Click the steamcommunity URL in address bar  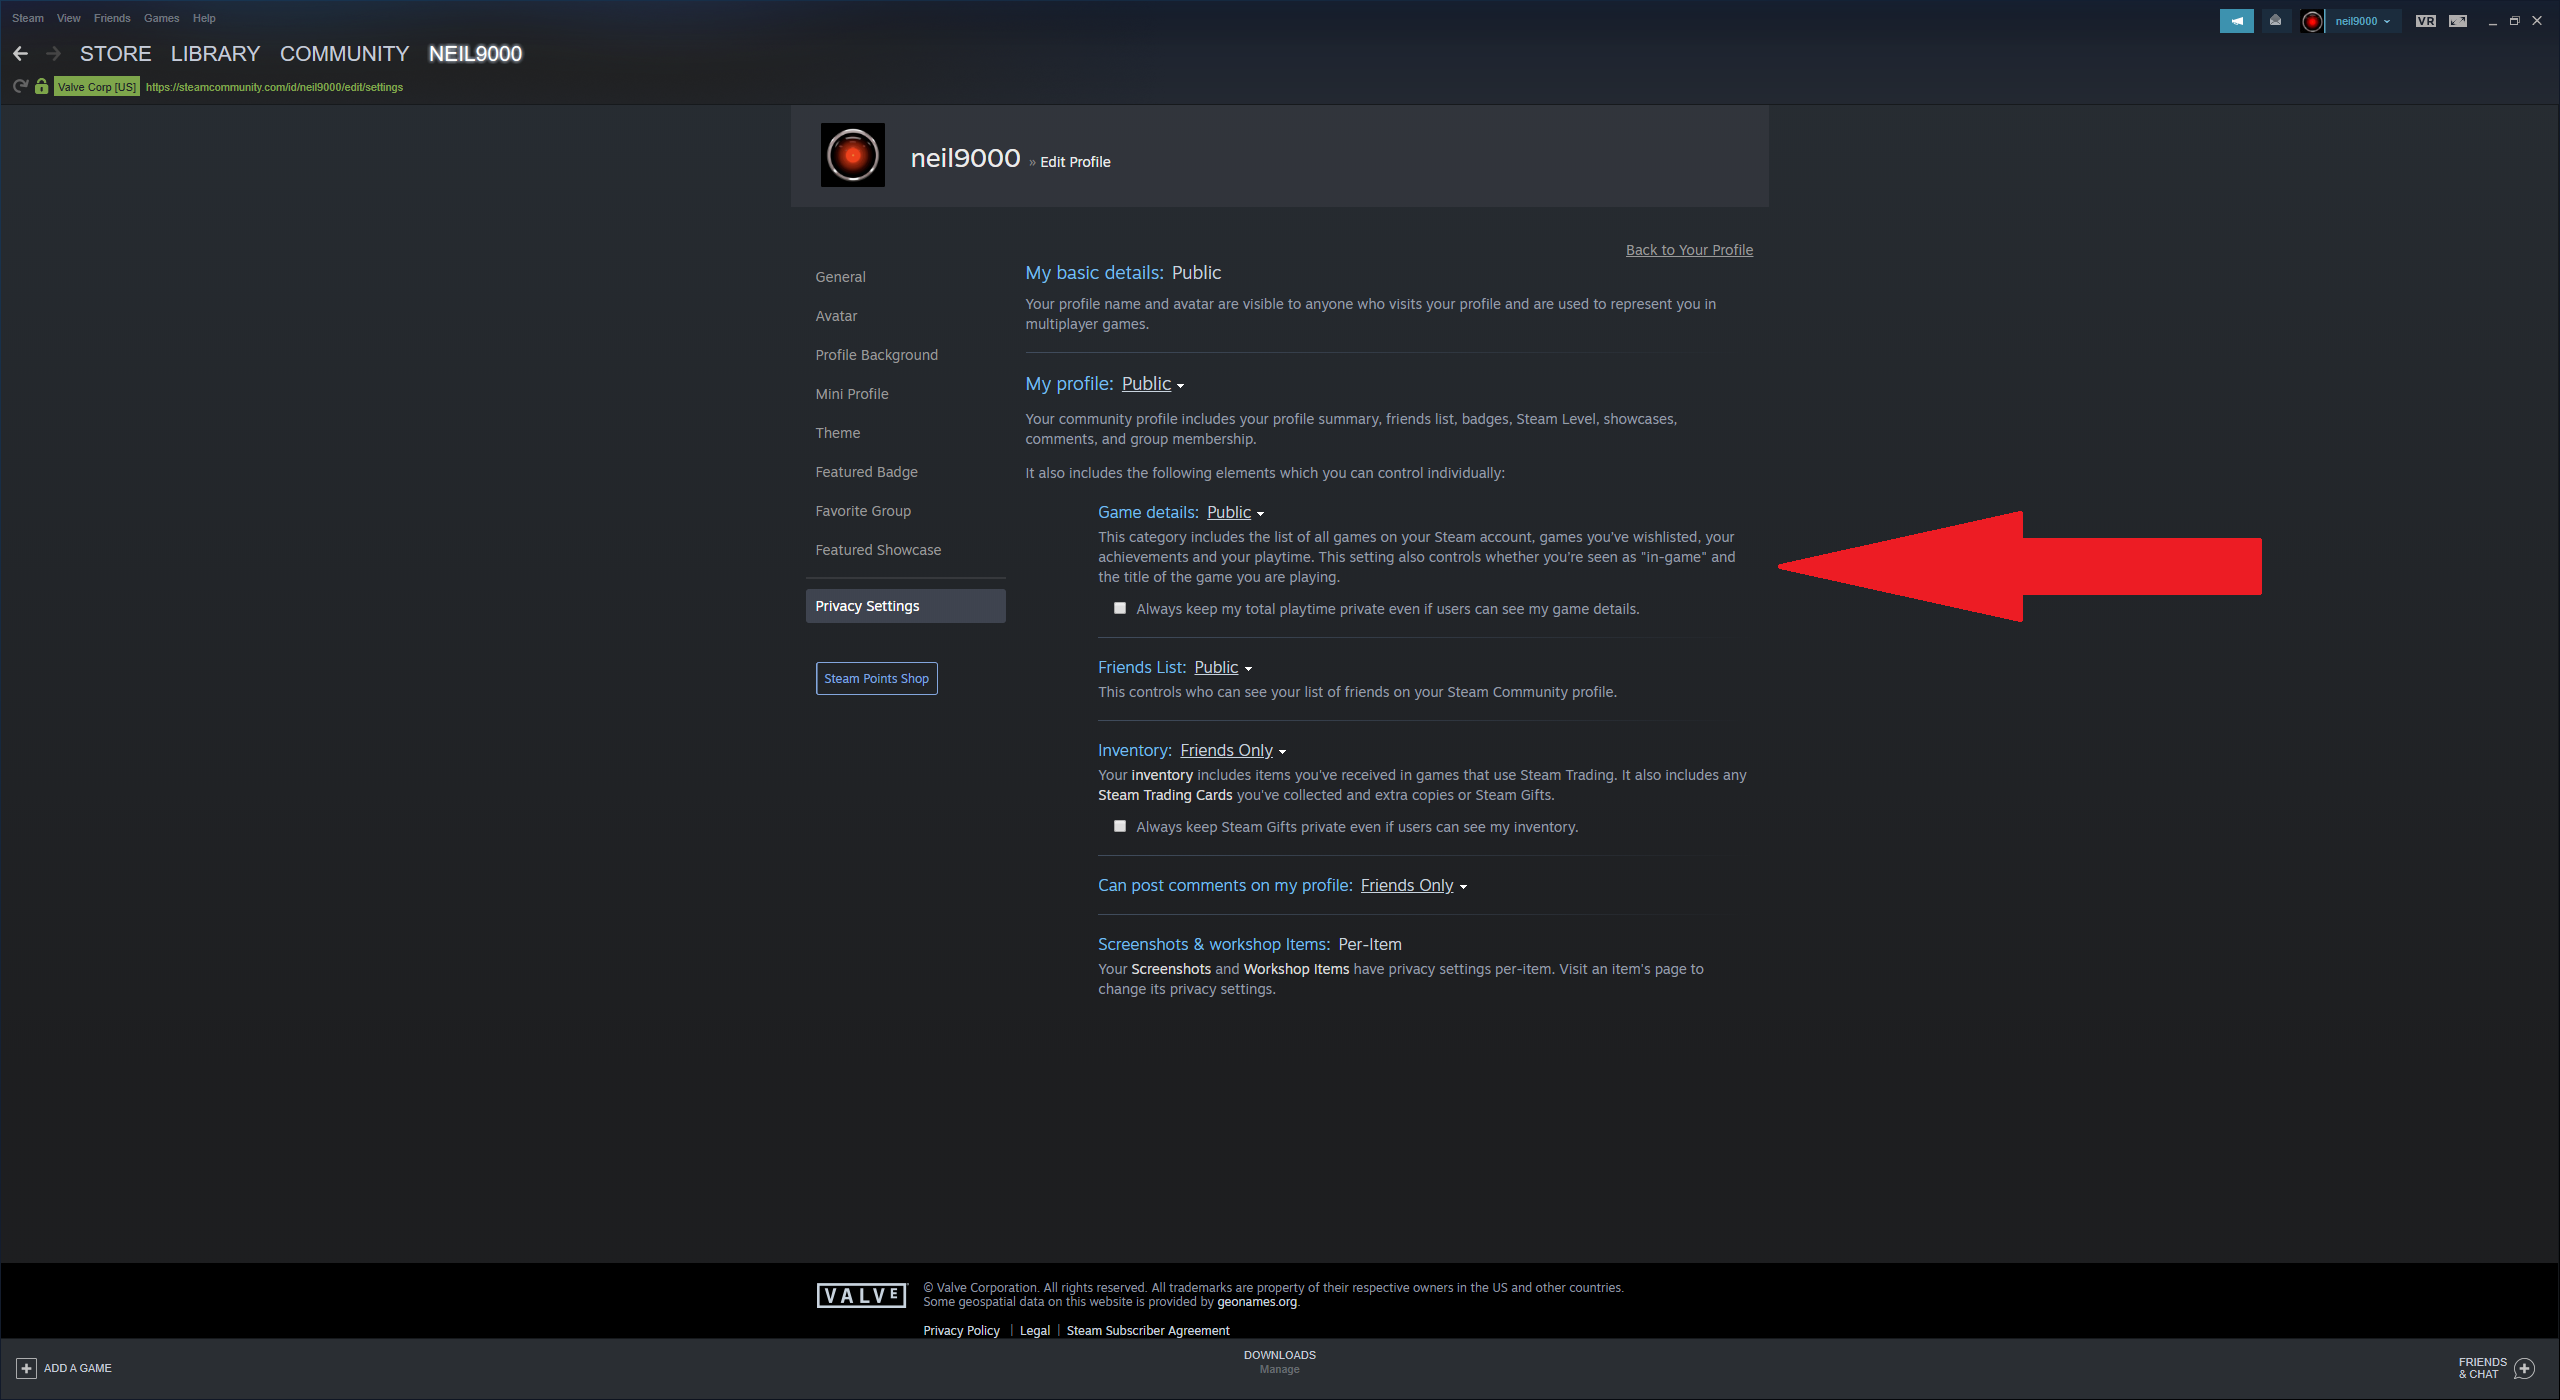pos(274,87)
